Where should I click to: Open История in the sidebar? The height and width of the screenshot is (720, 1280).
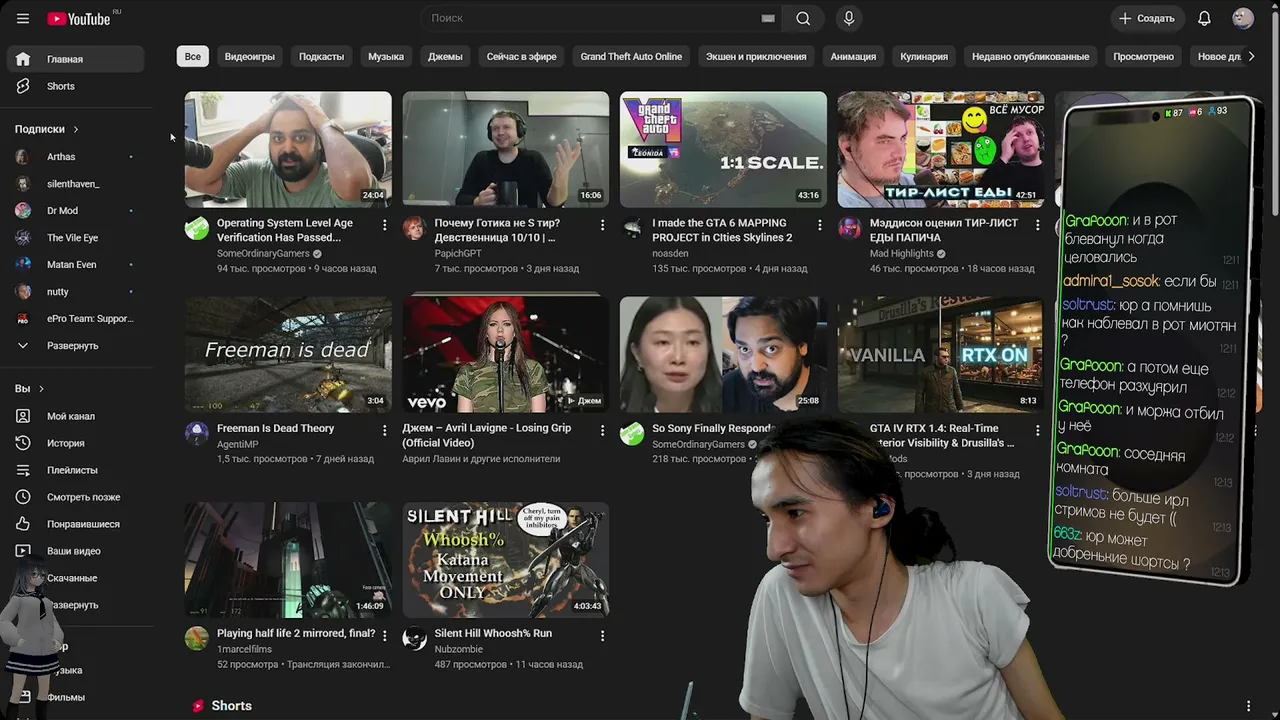(x=75, y=443)
